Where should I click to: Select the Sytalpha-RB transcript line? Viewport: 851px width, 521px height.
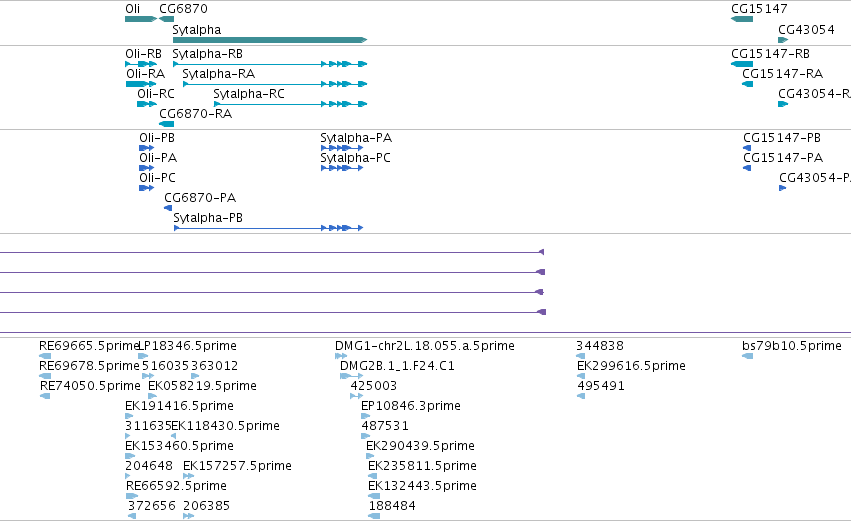tap(270, 64)
